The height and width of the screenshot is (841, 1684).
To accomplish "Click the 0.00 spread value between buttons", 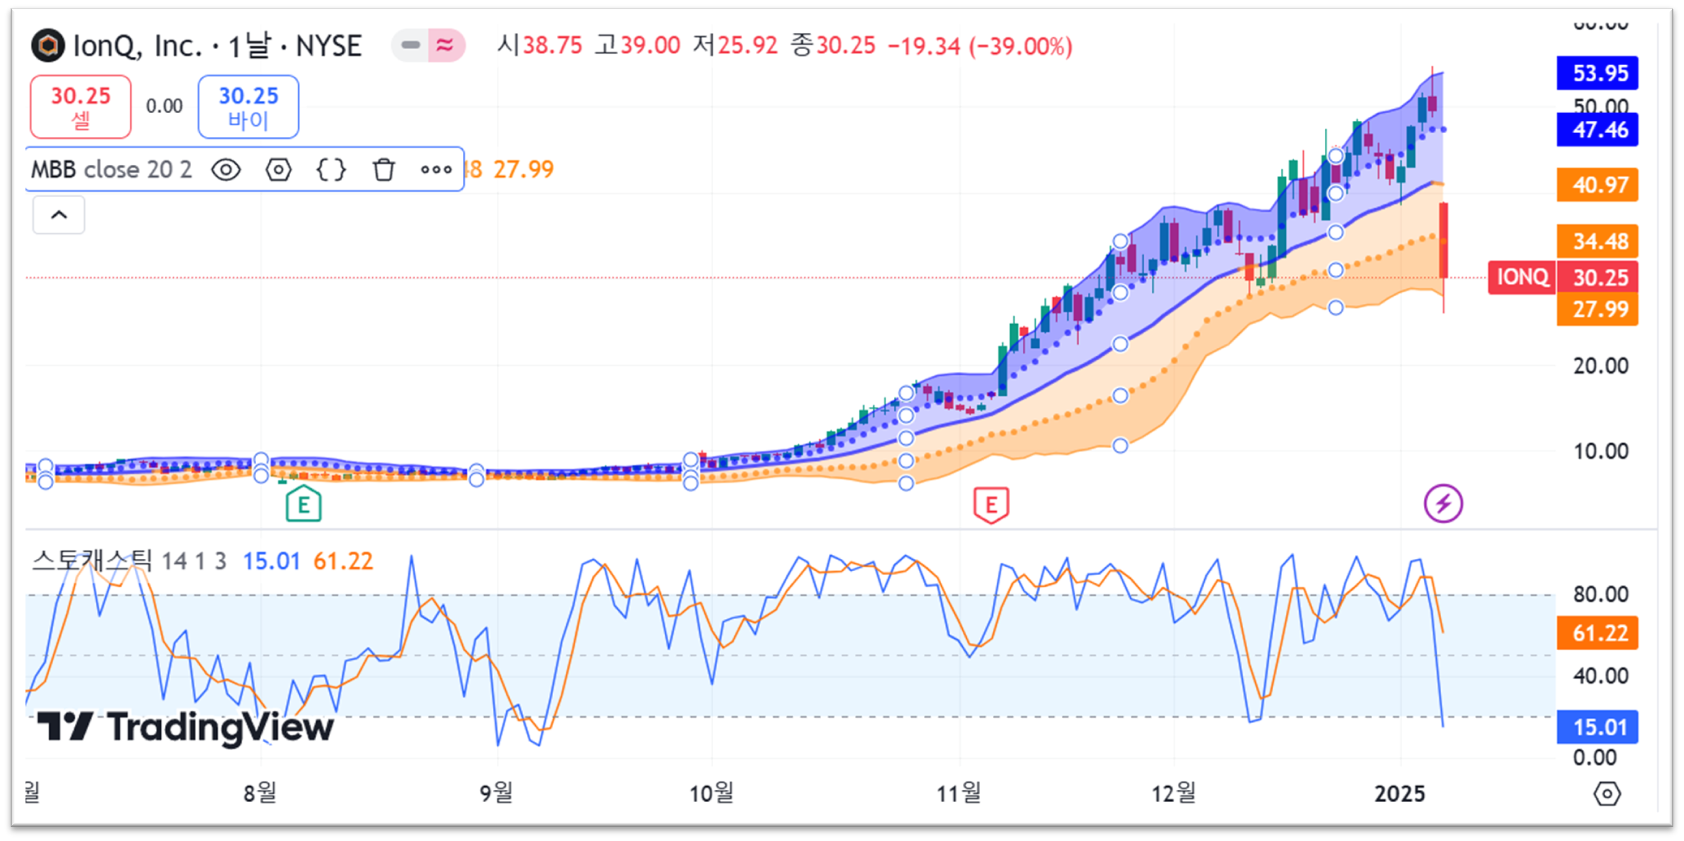I will [x=164, y=106].
